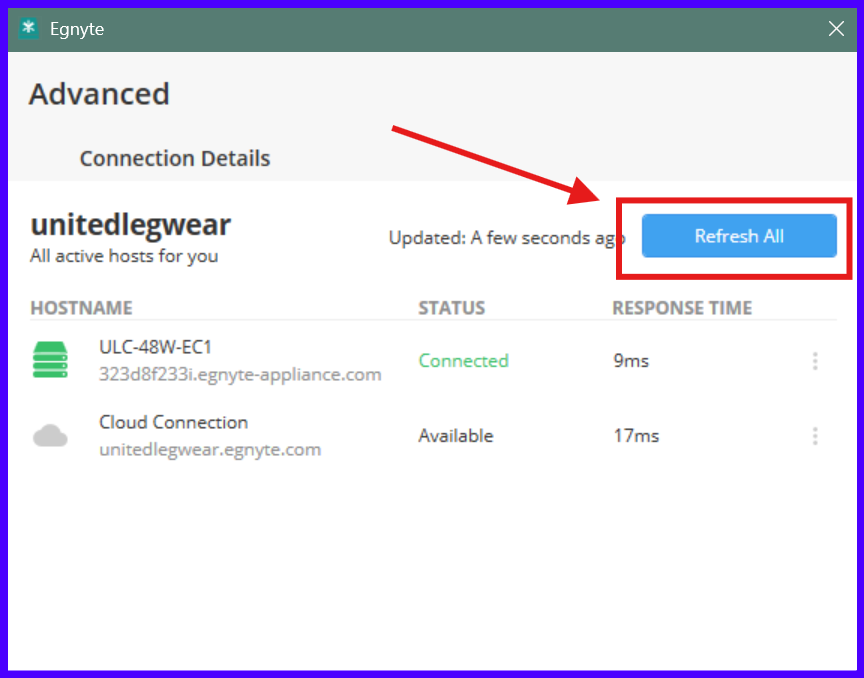Image resolution: width=864 pixels, height=678 pixels.
Task: Click the 323d8f233i.egnyte-appliance.com address
Action: click(240, 374)
